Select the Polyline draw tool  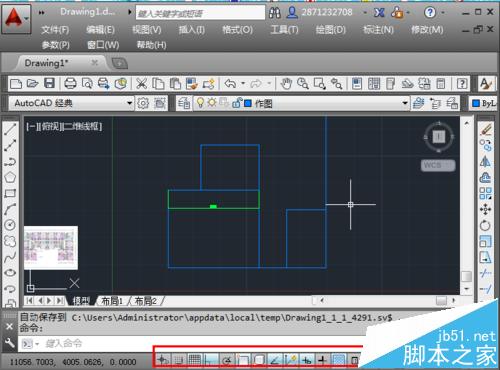click(x=10, y=162)
